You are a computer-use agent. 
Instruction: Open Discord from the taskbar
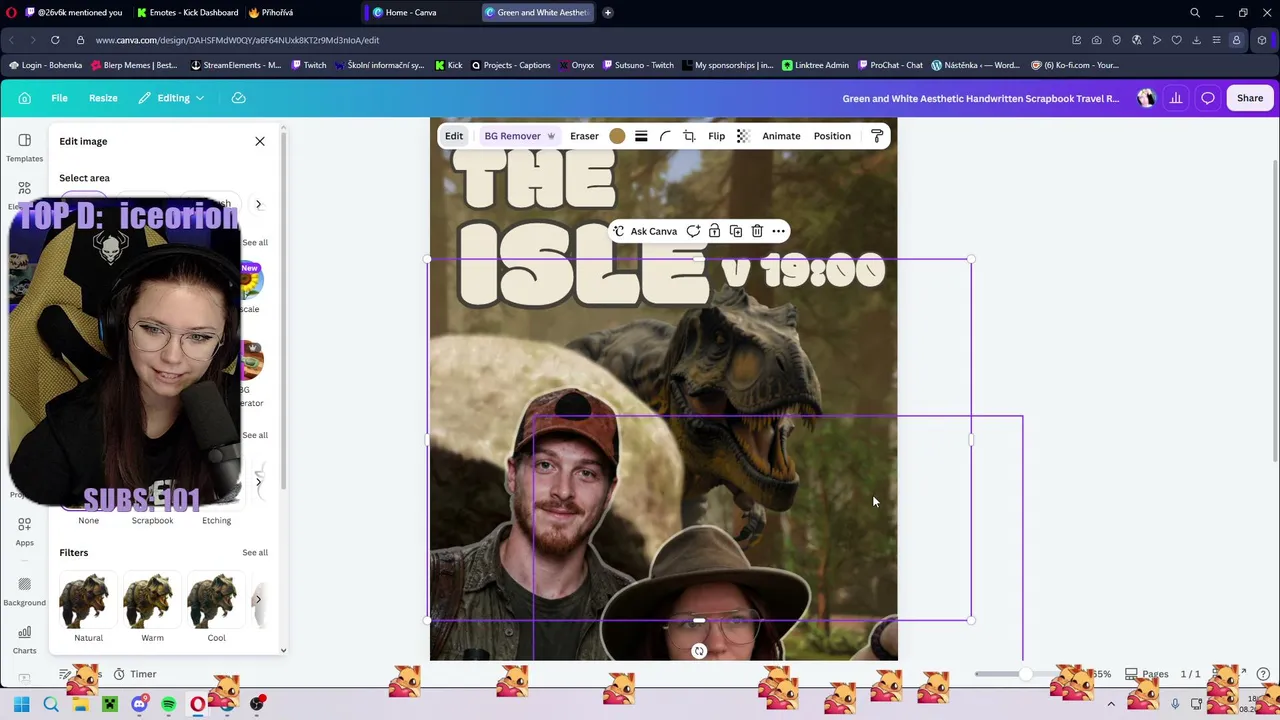(139, 704)
